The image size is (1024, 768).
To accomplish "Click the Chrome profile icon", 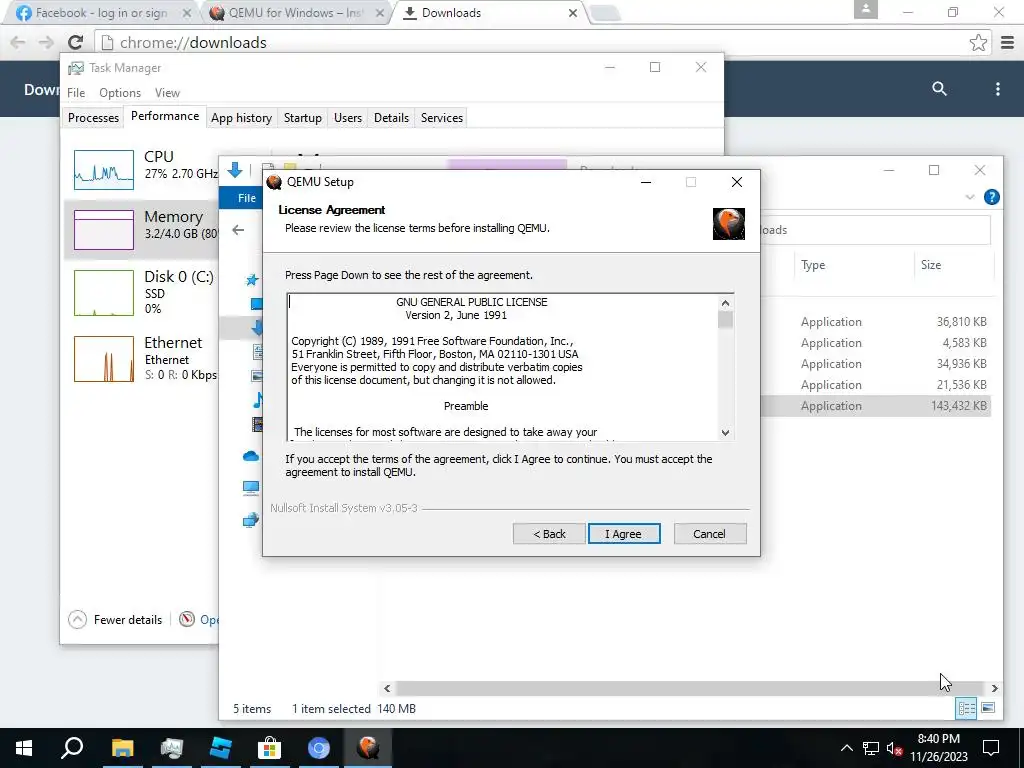I will tap(865, 9).
